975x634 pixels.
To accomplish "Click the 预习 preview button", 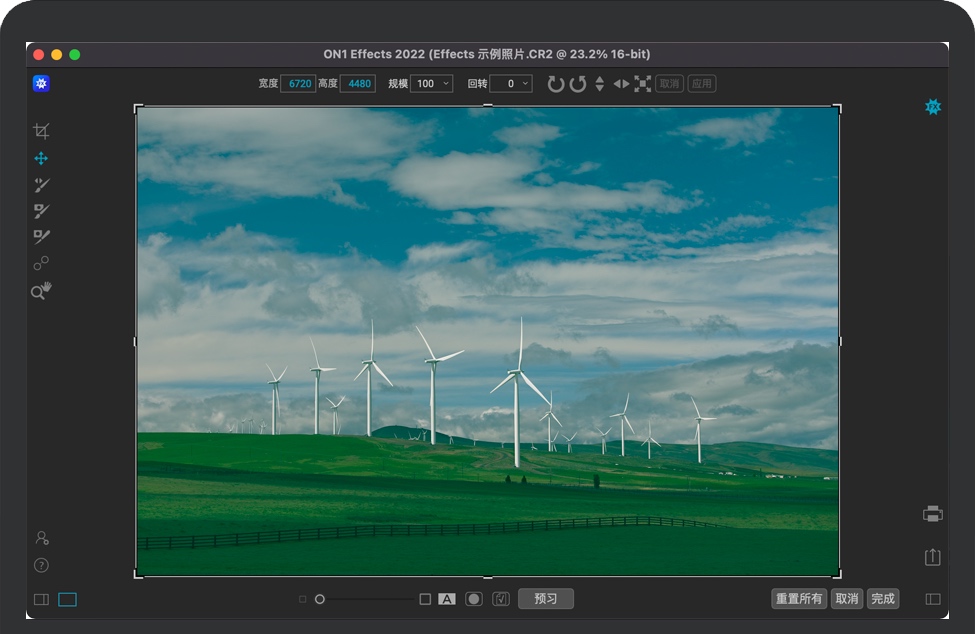I will (x=545, y=599).
